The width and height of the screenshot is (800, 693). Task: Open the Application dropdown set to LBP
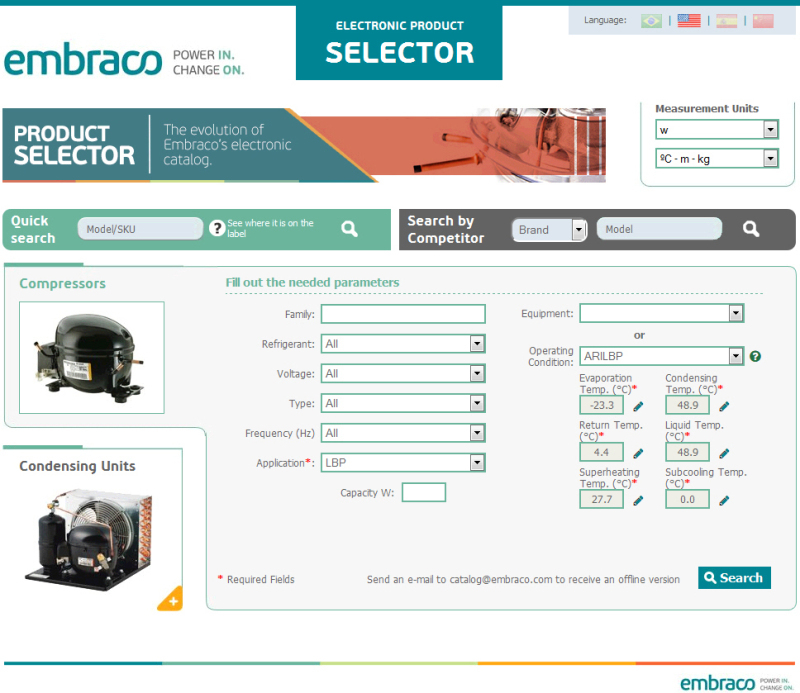(403, 463)
